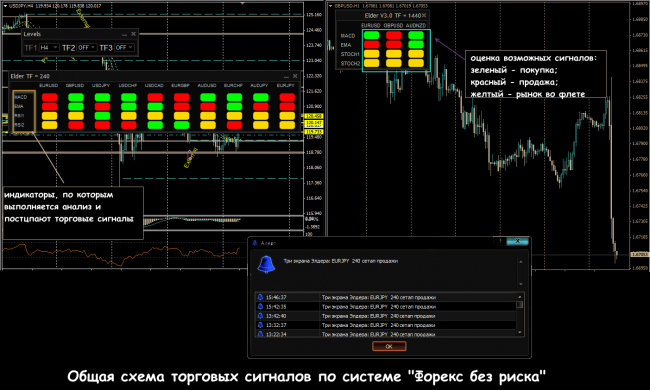Click down arrow of alert list scrollbar
650x390 pixels.
tap(520, 332)
